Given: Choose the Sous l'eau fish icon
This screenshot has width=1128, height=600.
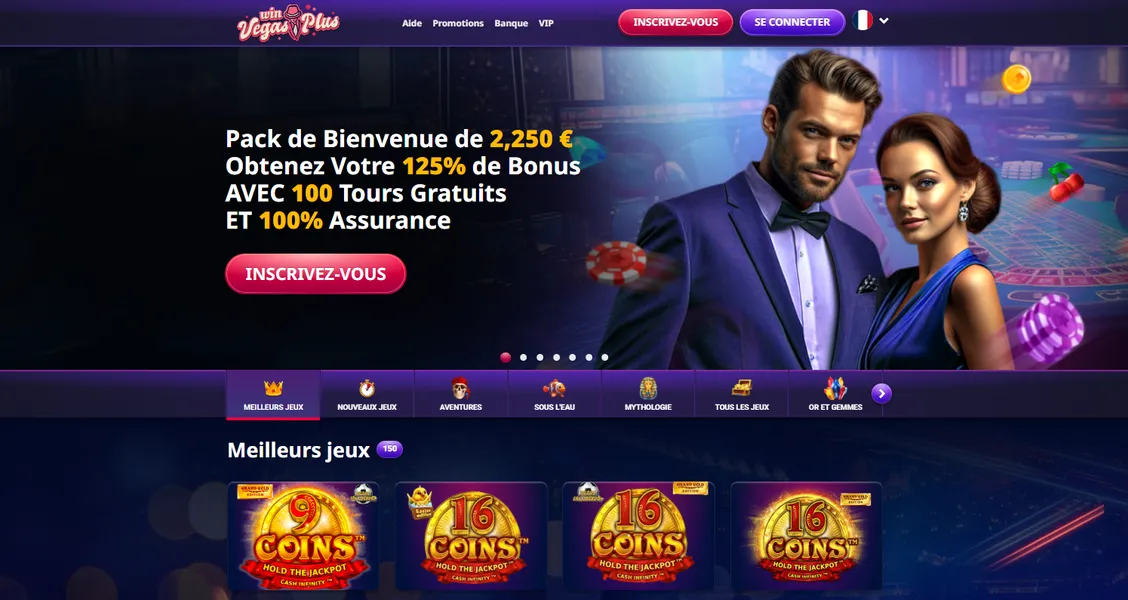Looking at the screenshot, I should point(554,388).
